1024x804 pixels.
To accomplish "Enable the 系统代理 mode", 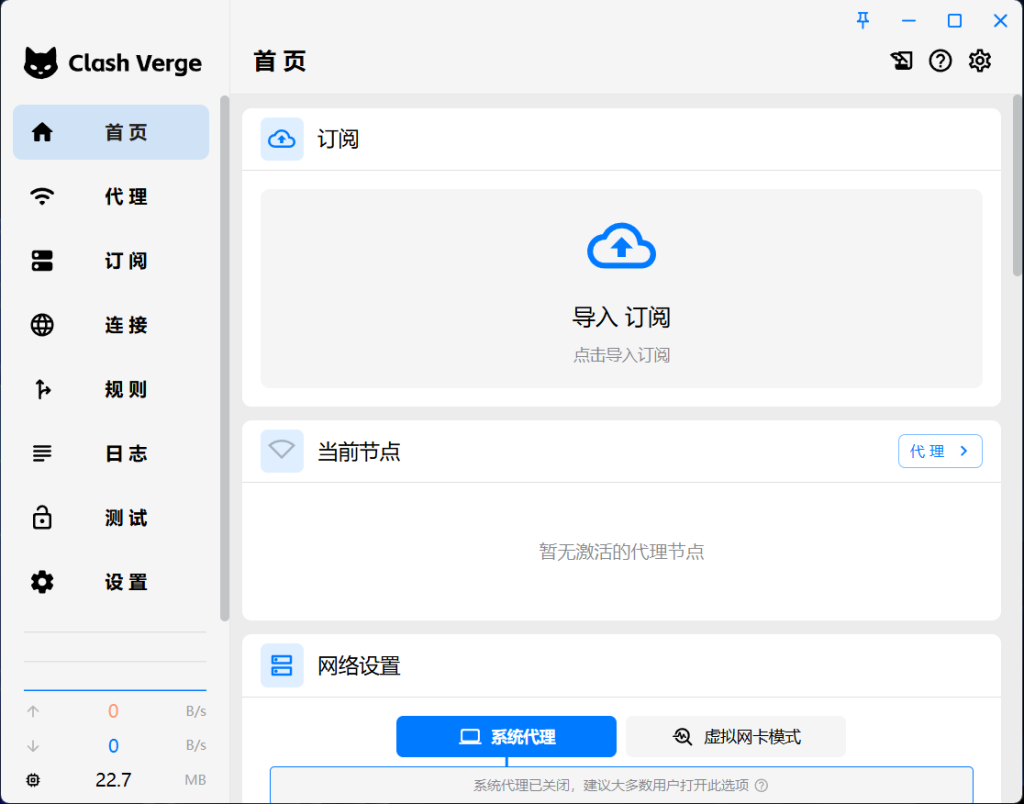I will coord(506,736).
